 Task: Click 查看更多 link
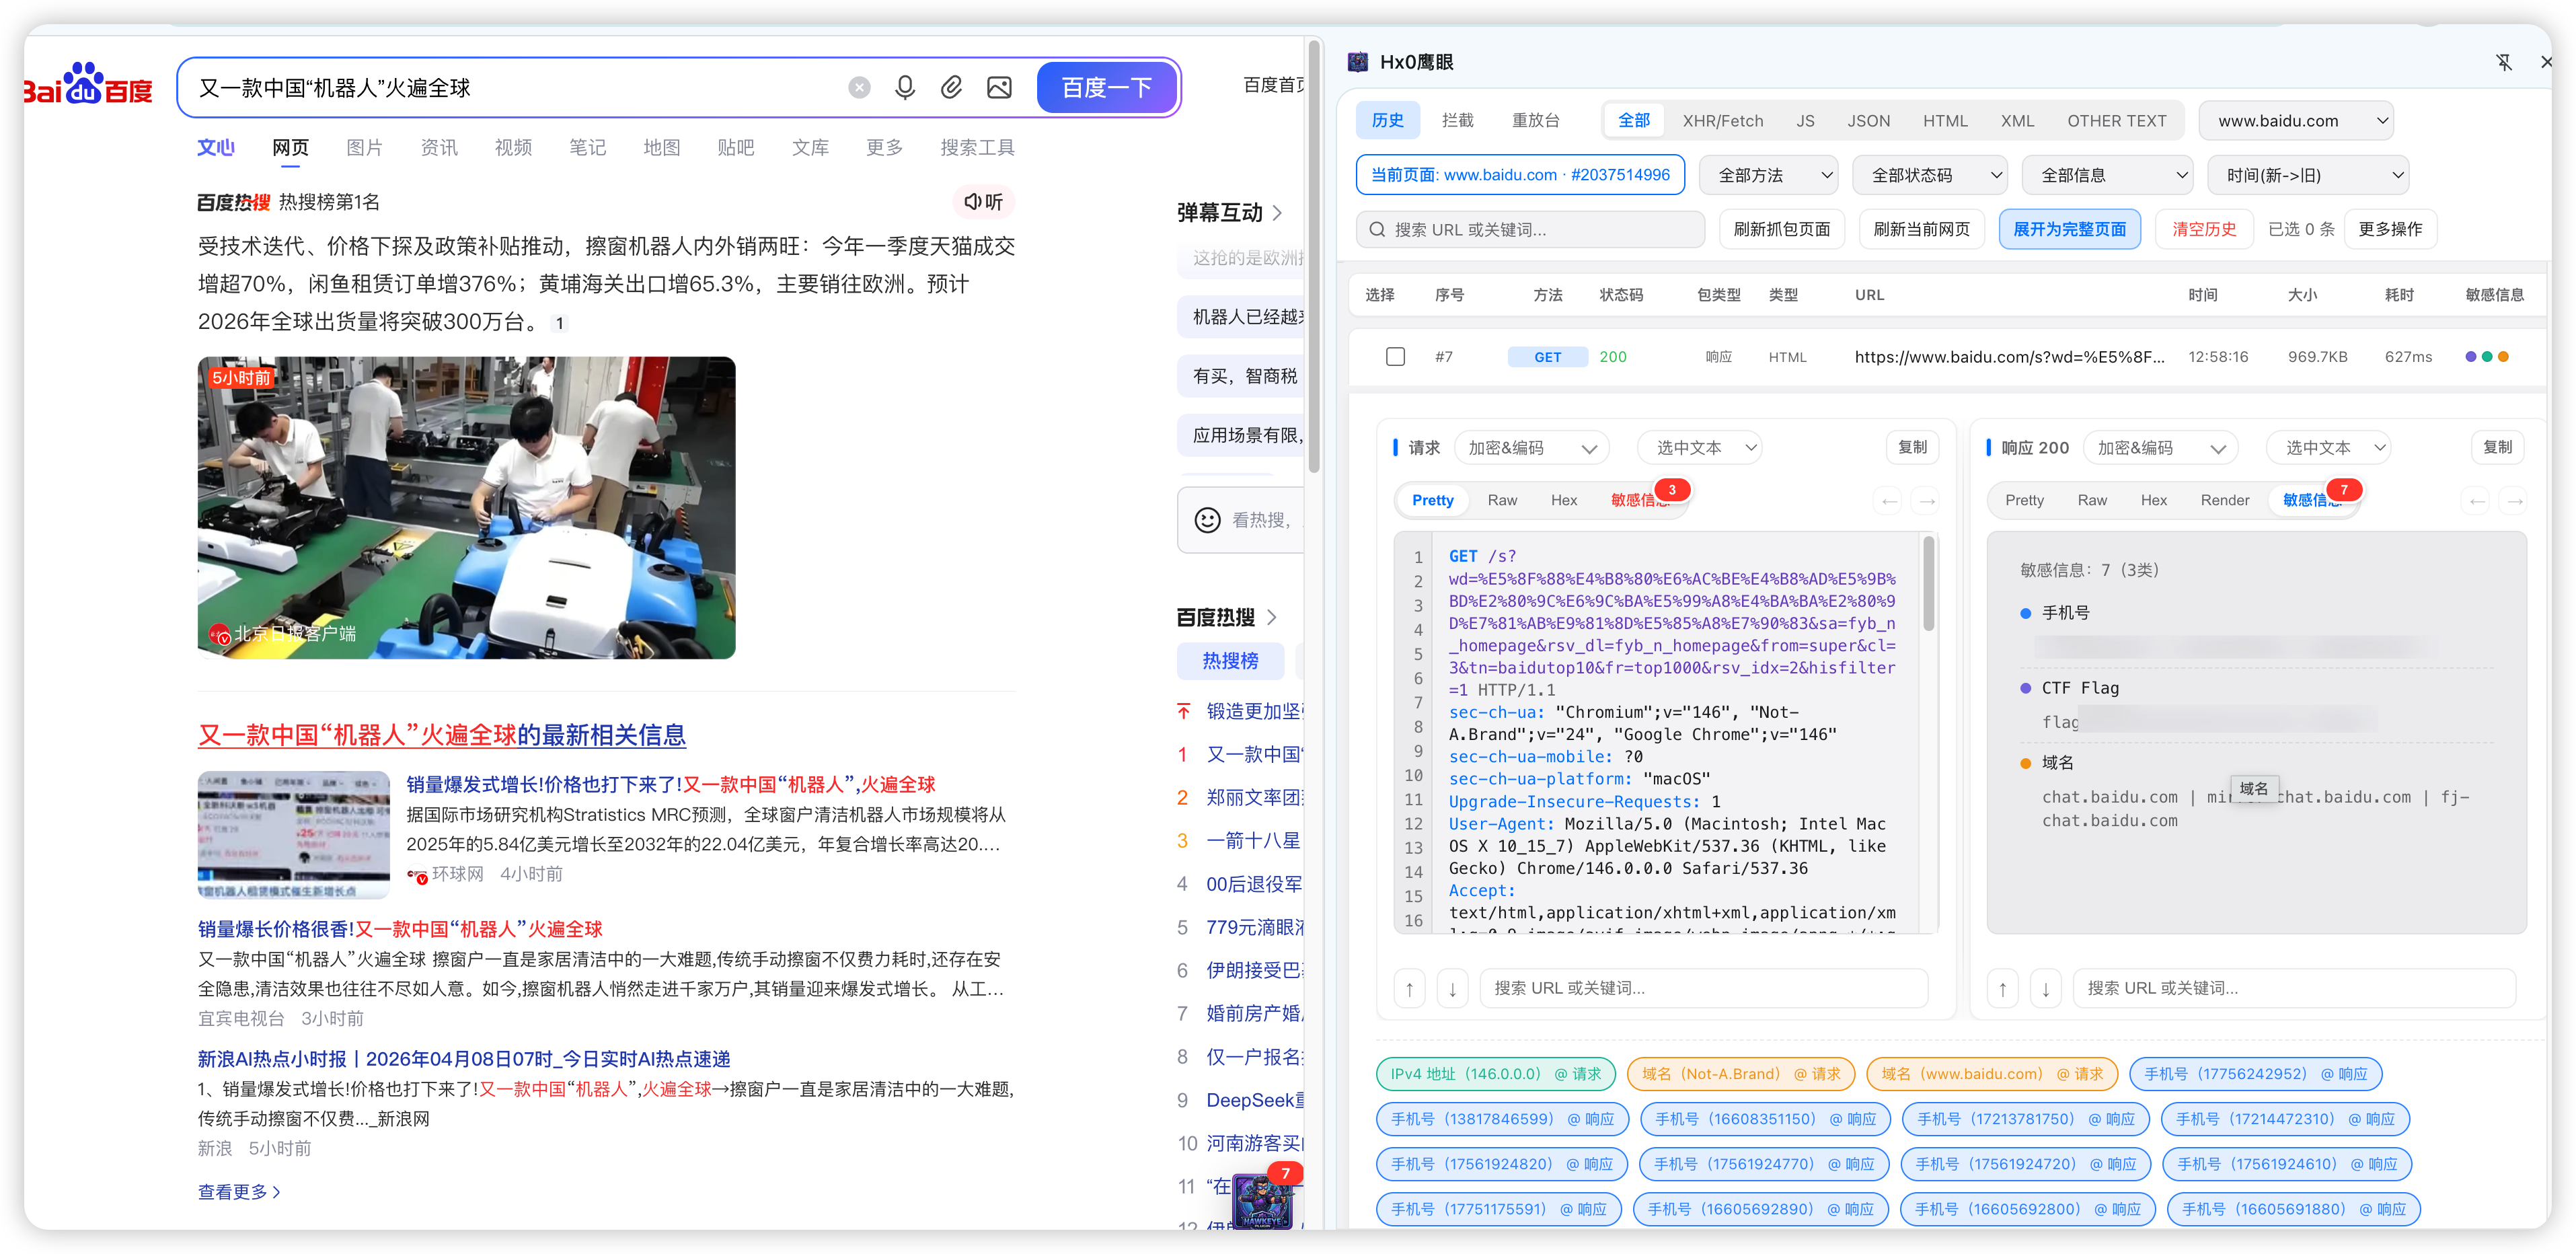pos(239,1192)
